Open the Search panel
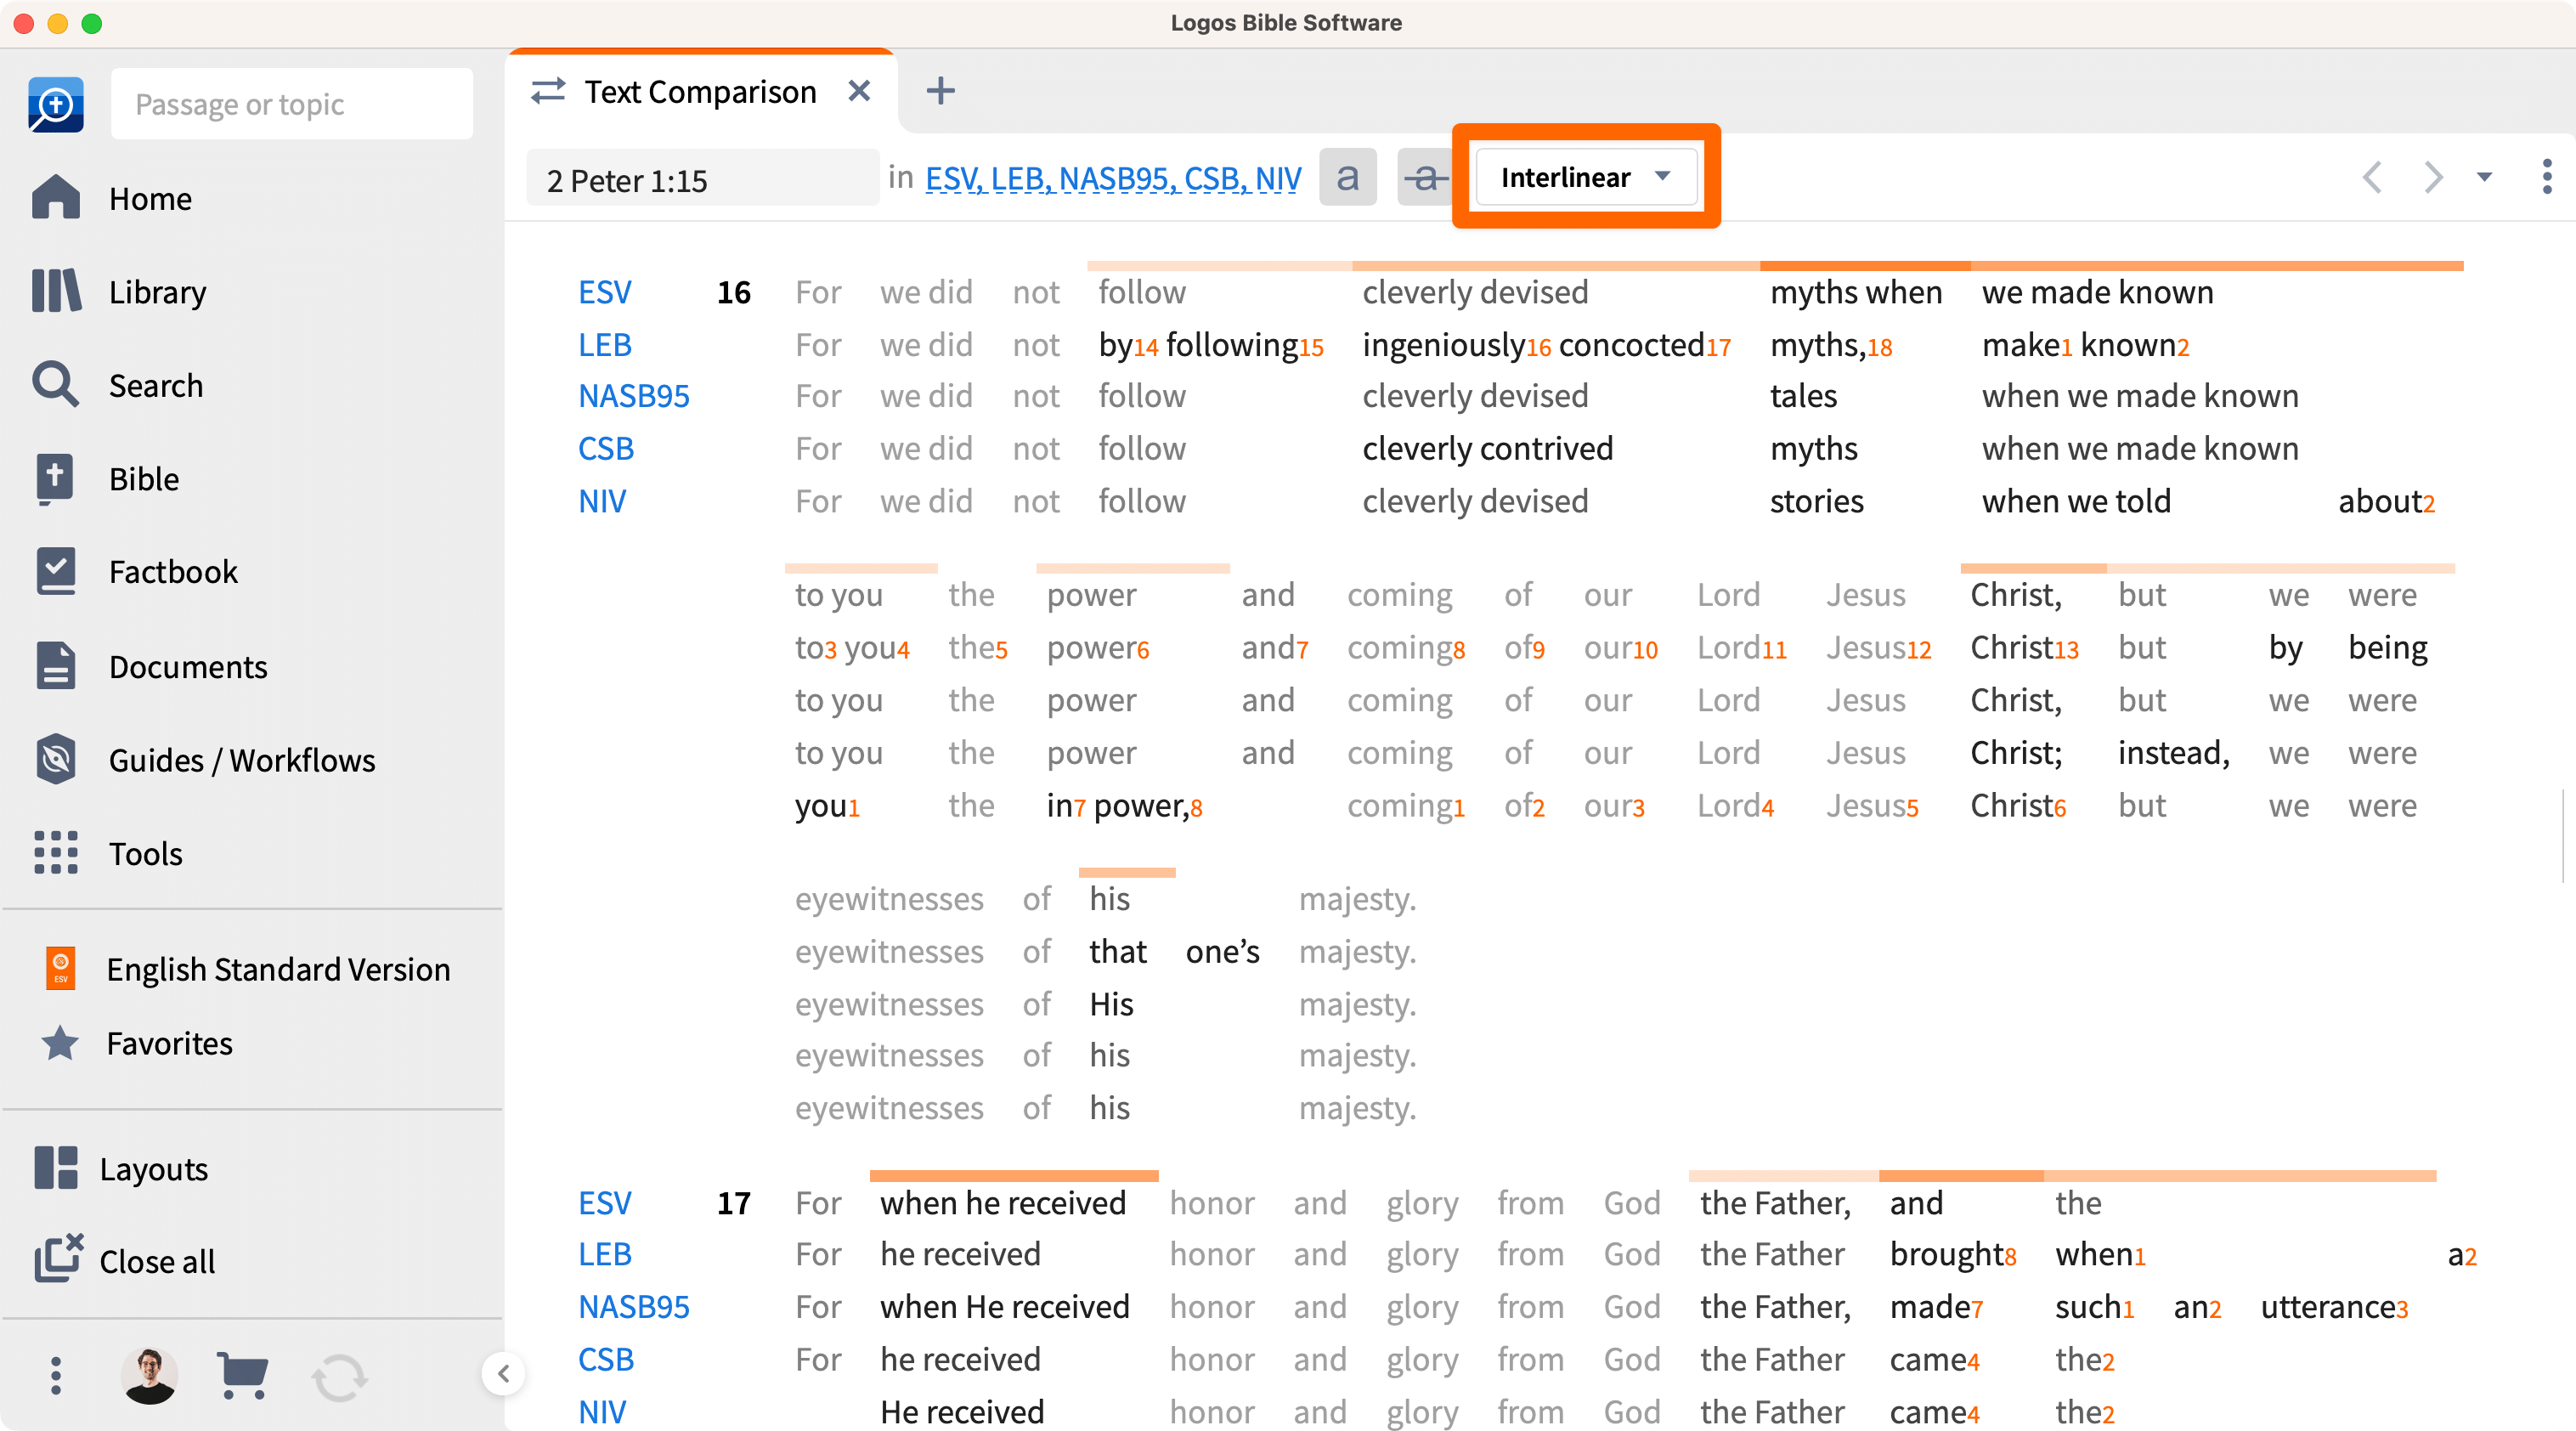Viewport: 2576px width, 1431px height. coord(116,385)
